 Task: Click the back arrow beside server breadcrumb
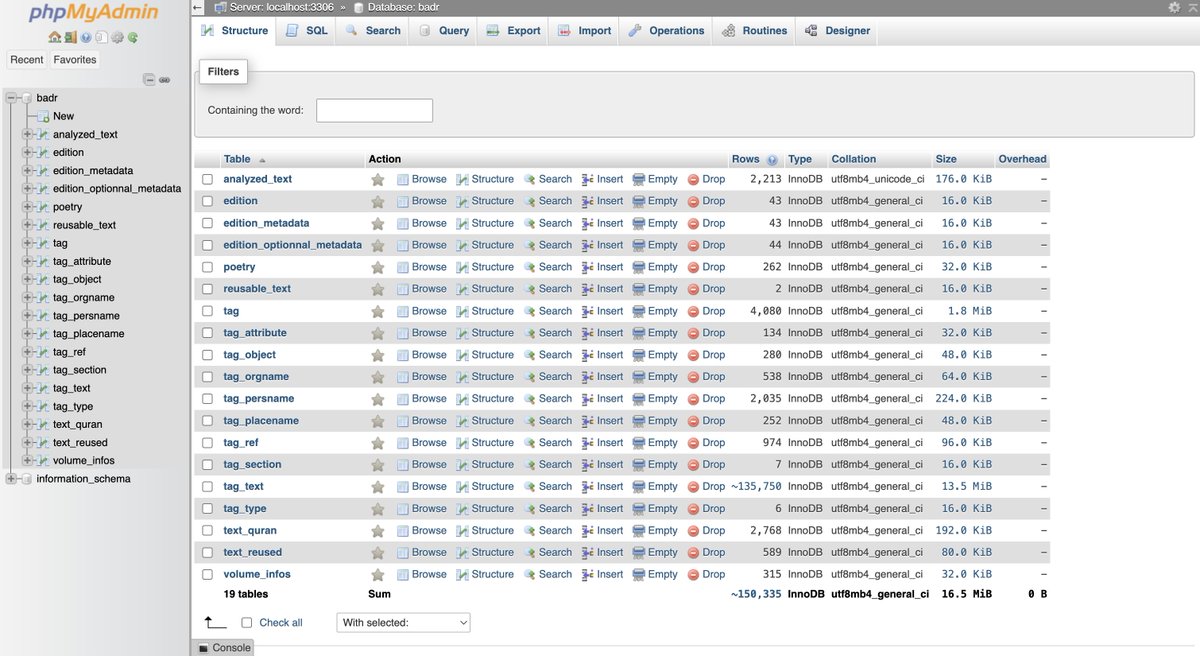(197, 8)
